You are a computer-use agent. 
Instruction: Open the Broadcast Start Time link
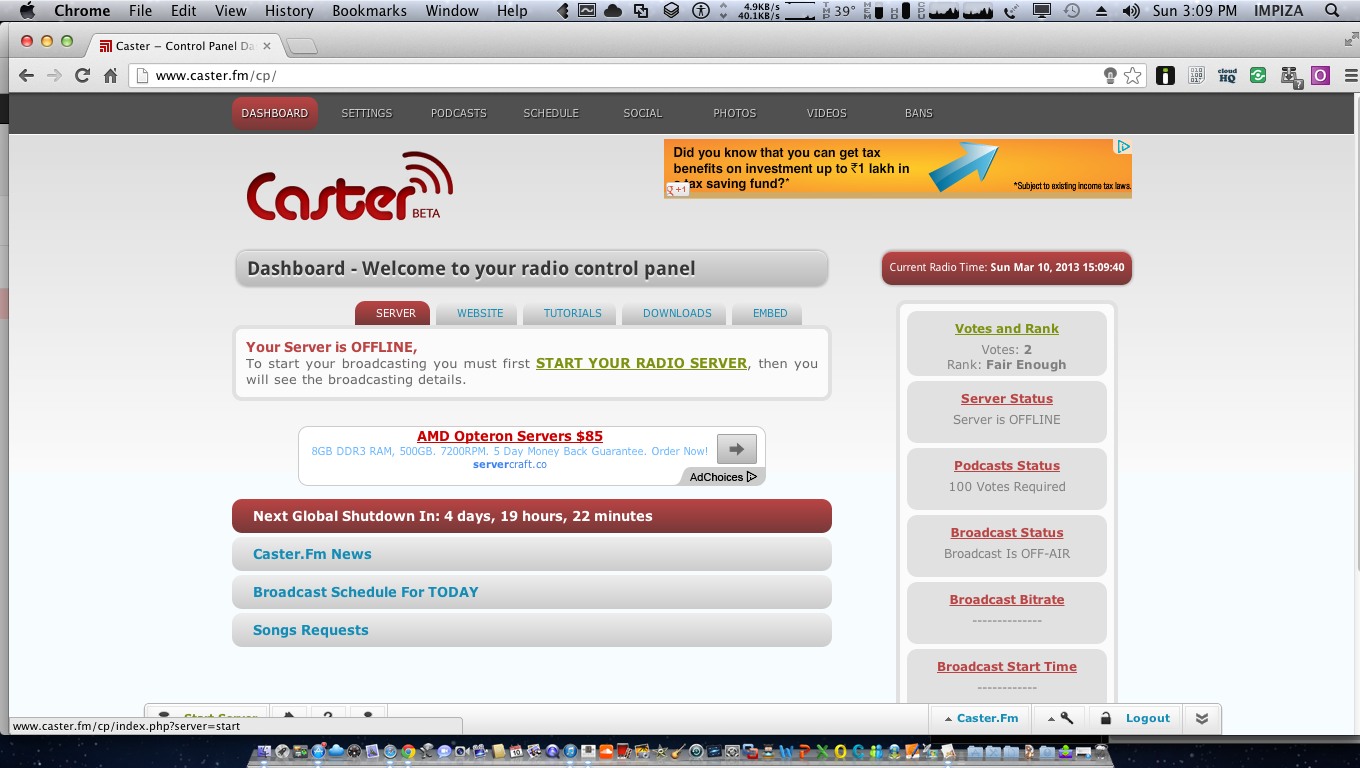(1006, 667)
